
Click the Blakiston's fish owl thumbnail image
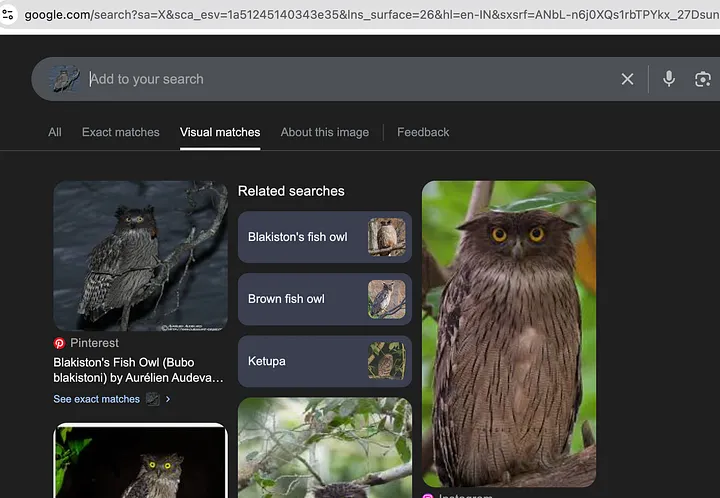click(x=387, y=237)
